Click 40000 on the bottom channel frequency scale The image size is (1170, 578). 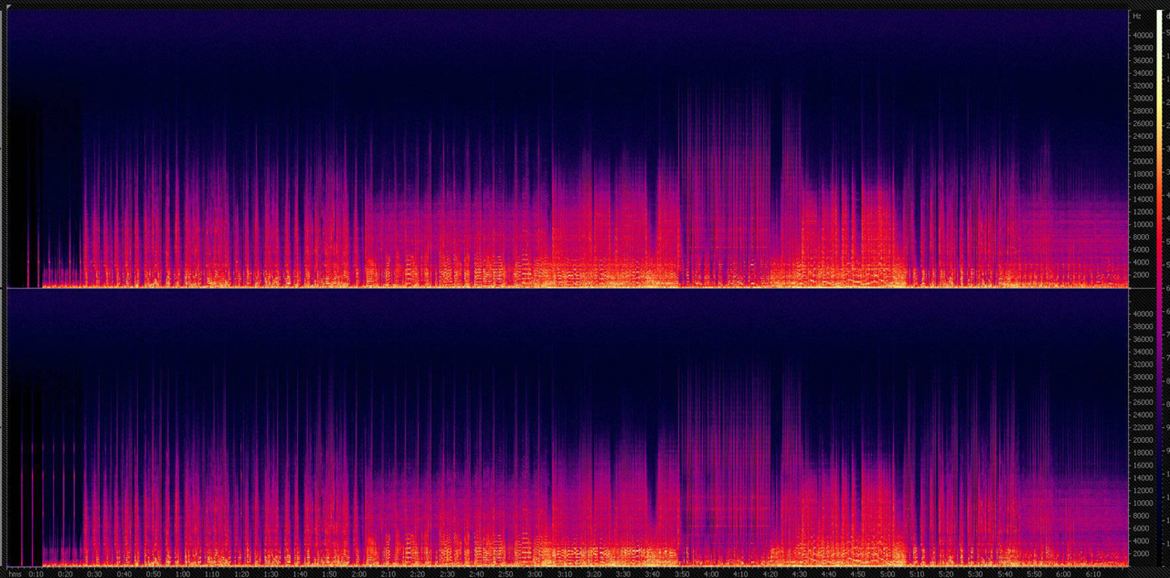[x=1142, y=313]
